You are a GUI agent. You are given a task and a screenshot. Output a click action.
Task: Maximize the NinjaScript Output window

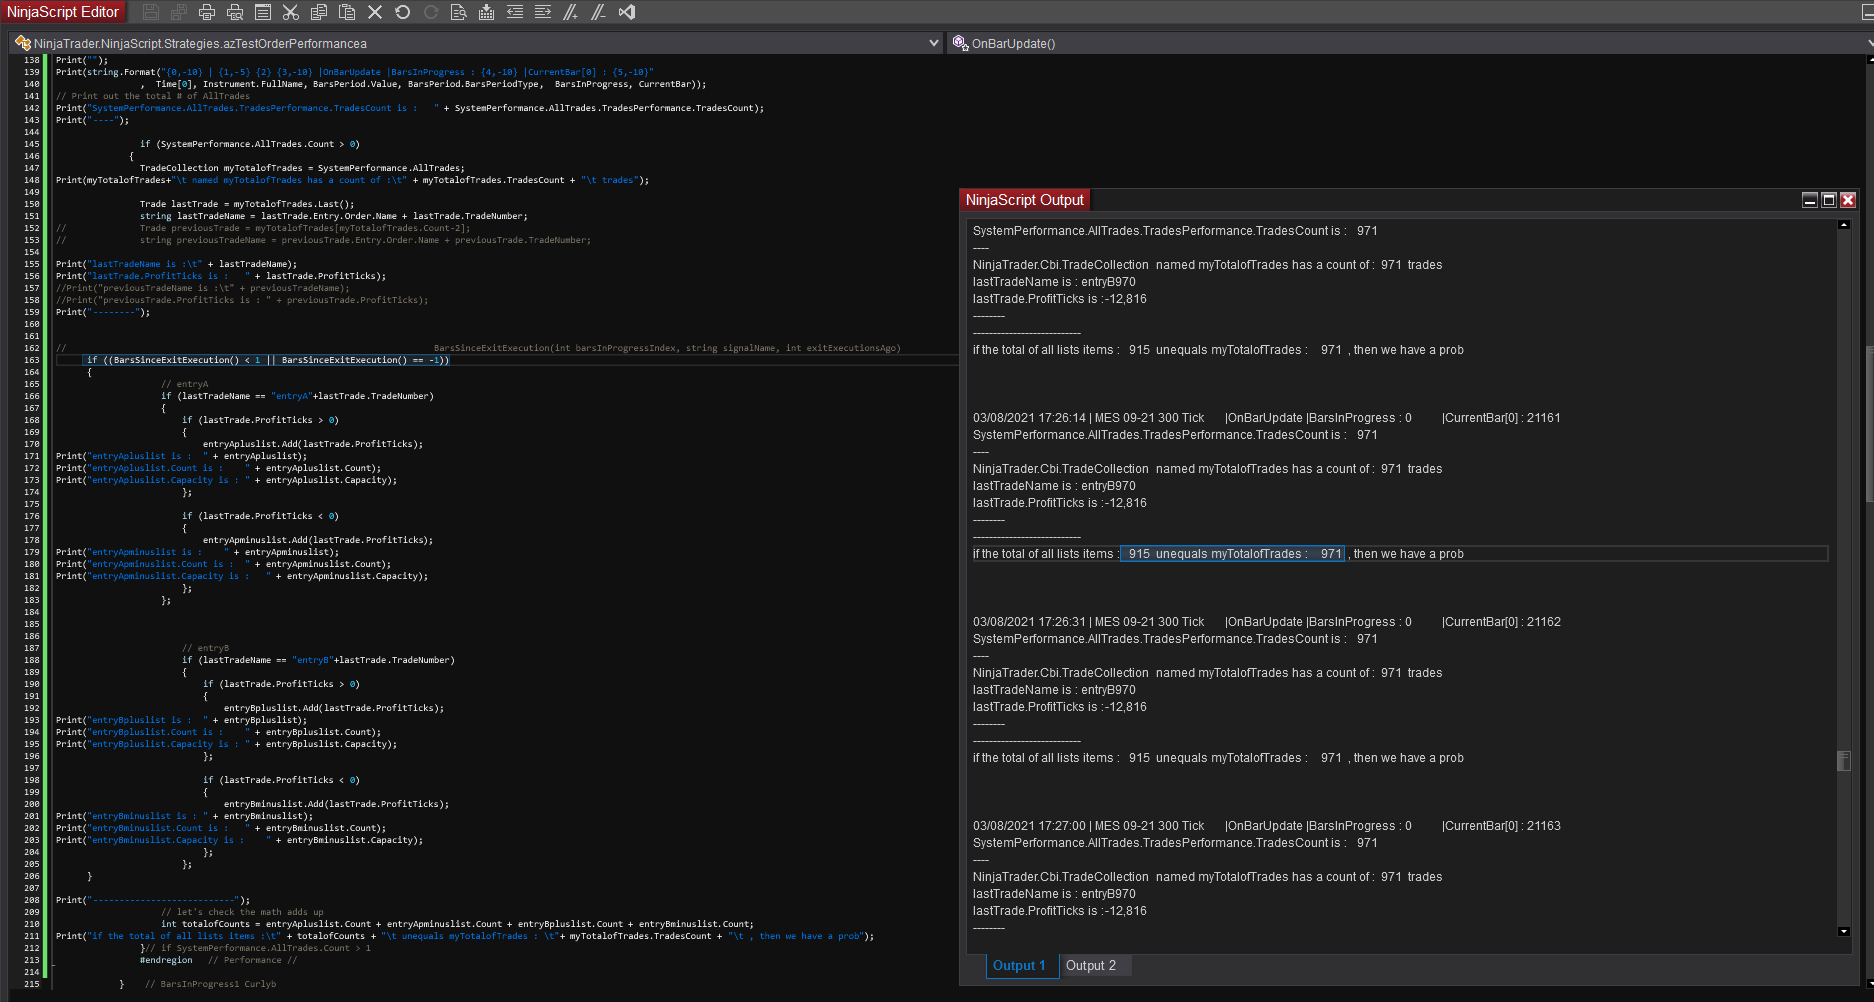click(x=1829, y=200)
